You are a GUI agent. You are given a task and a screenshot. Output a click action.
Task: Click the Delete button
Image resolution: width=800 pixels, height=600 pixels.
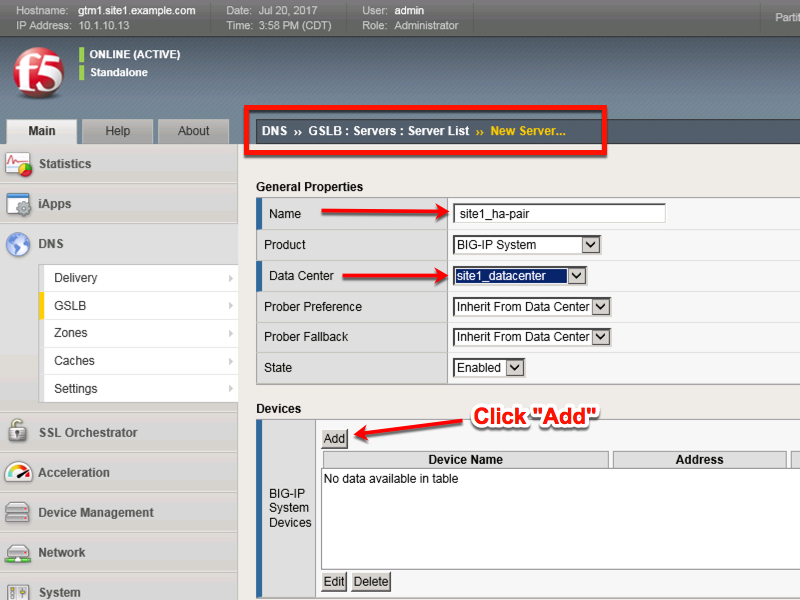pyautogui.click(x=371, y=582)
